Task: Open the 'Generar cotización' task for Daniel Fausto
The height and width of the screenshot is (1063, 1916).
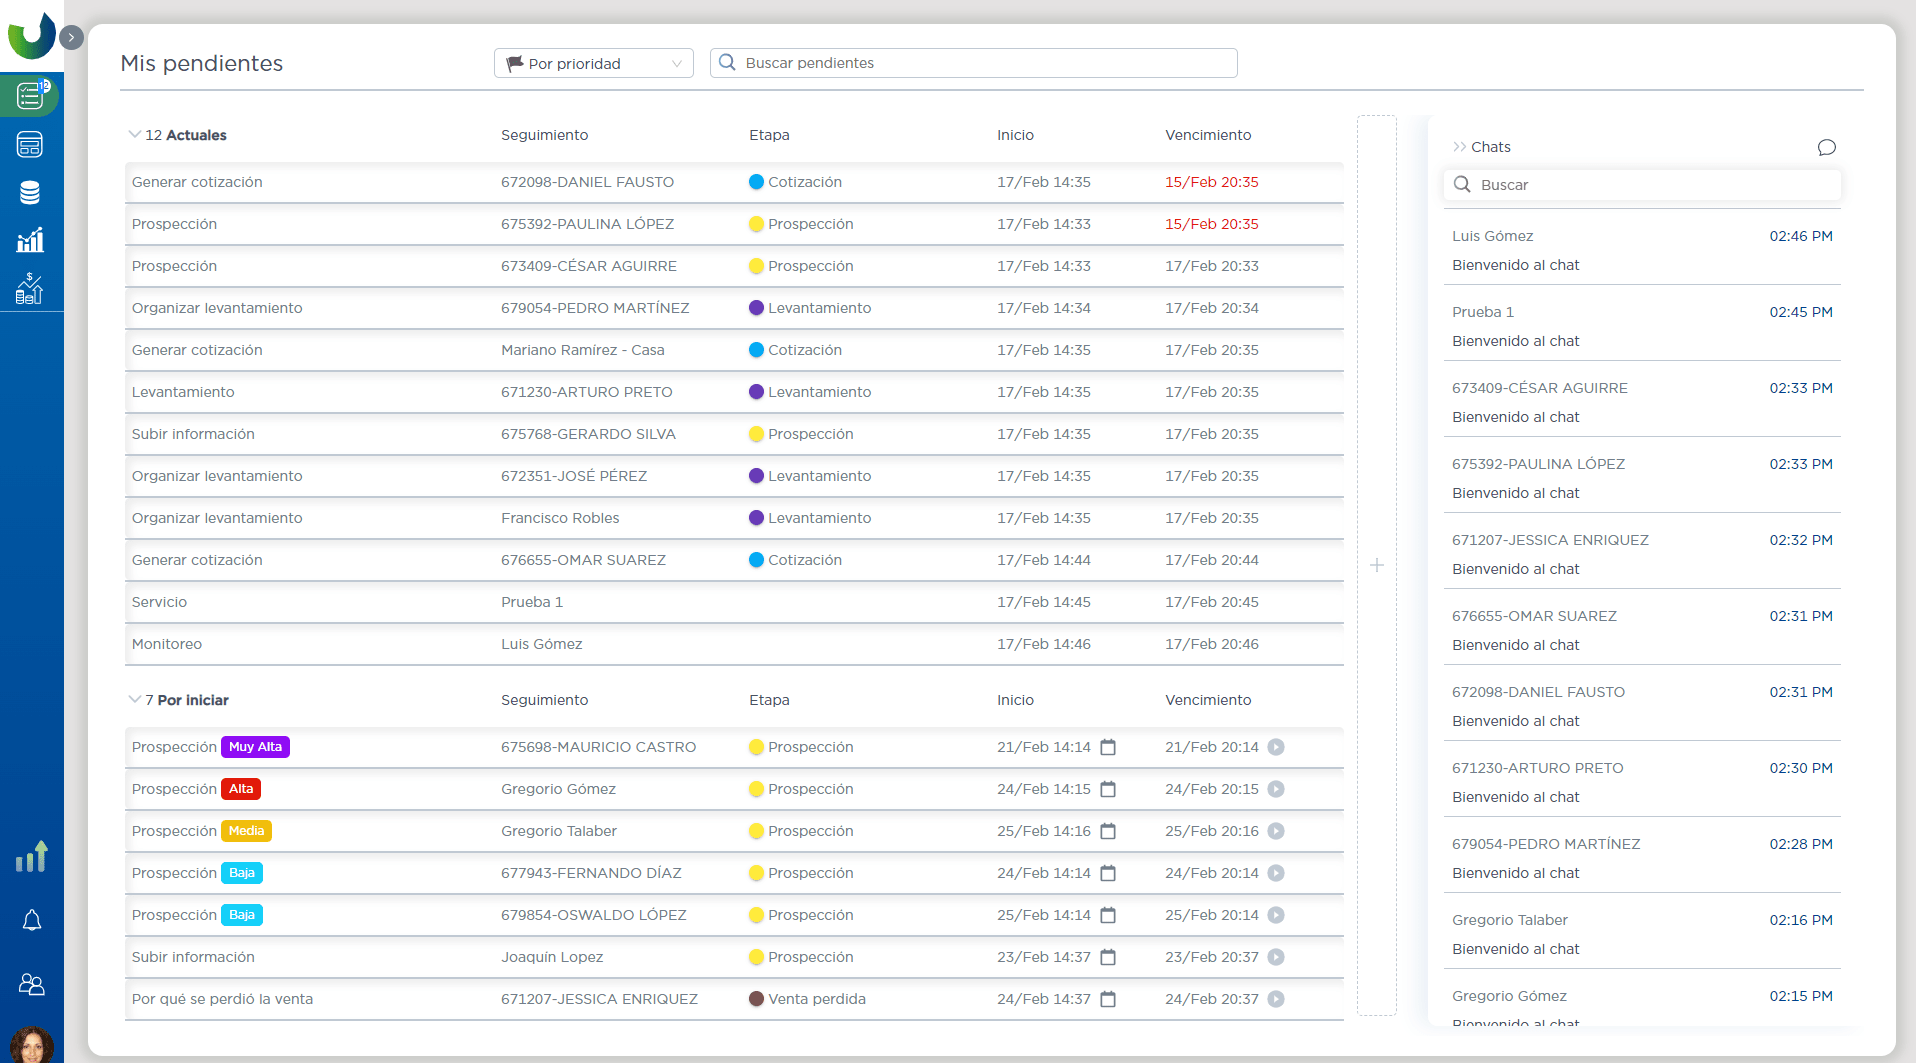Action: 197,182
